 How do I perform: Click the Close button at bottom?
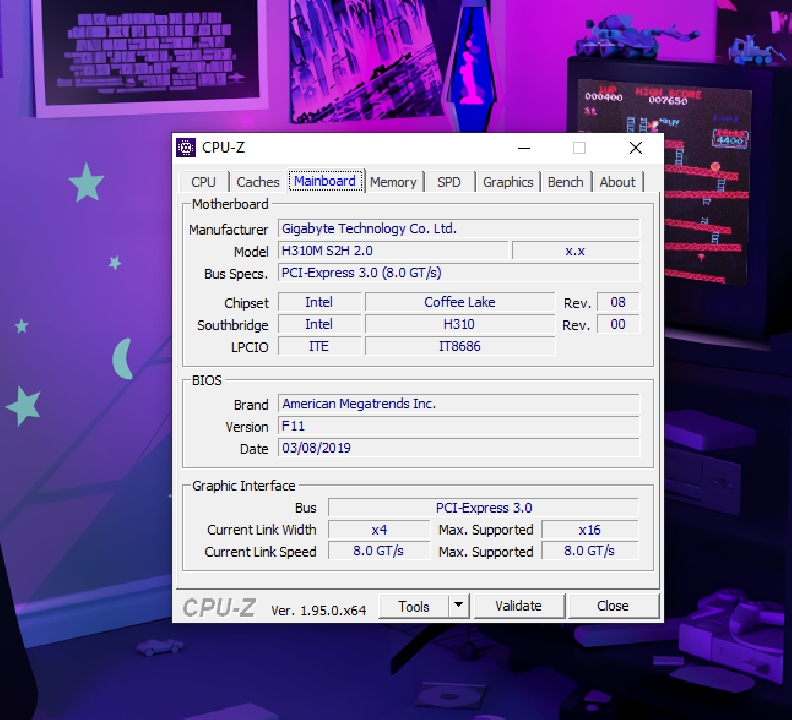pos(613,606)
